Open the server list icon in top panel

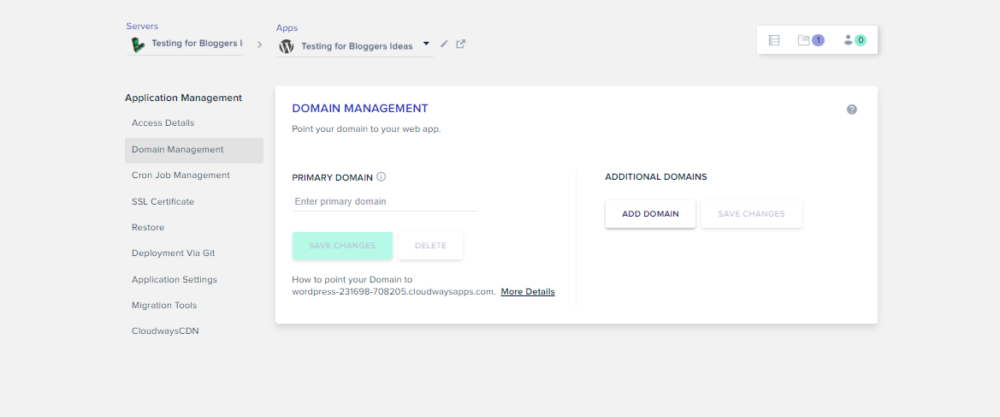774,40
